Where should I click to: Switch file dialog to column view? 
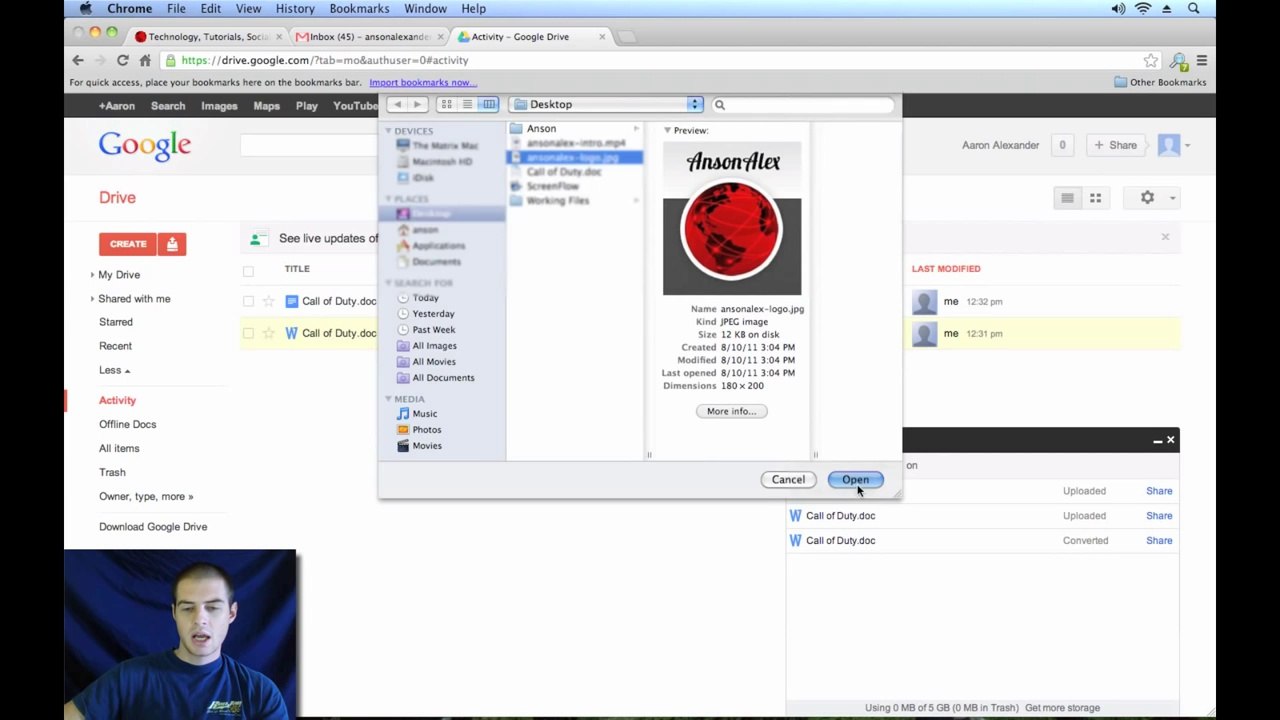coord(488,104)
